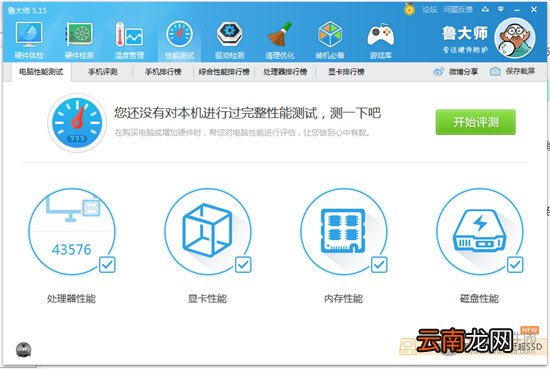Switch to the 电脑性能测试 tab
This screenshot has width=550, height=369.
tap(41, 72)
